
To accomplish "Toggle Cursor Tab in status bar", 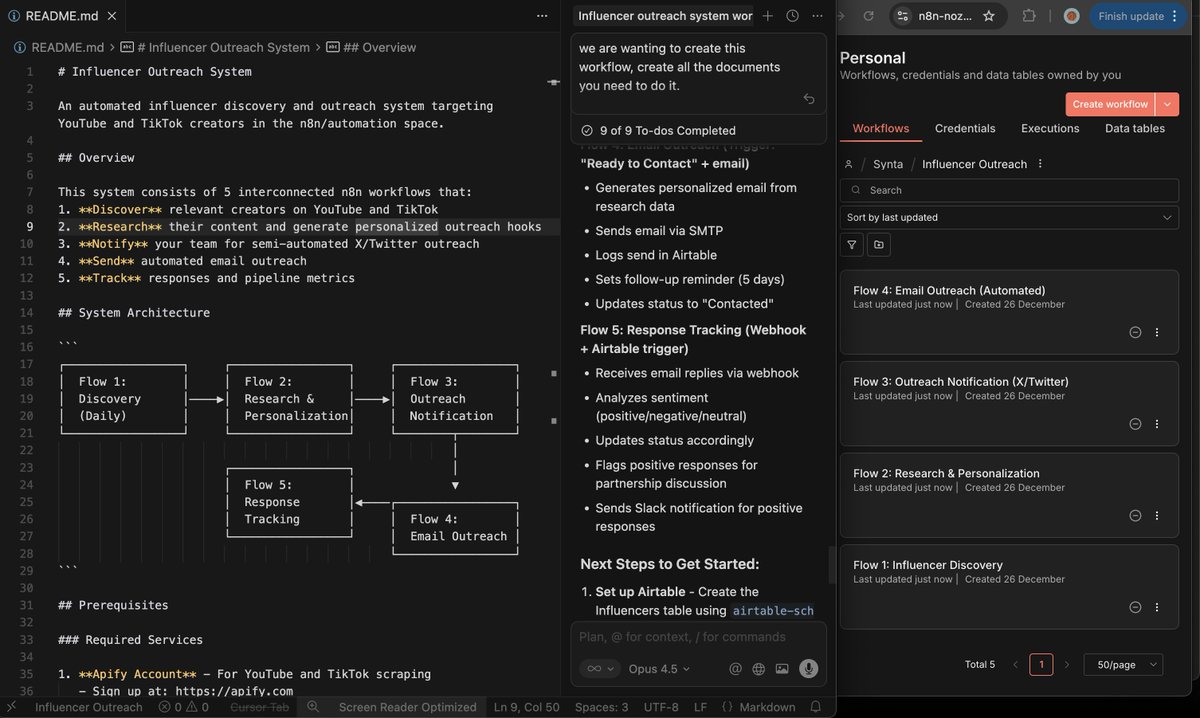I will point(259,707).
